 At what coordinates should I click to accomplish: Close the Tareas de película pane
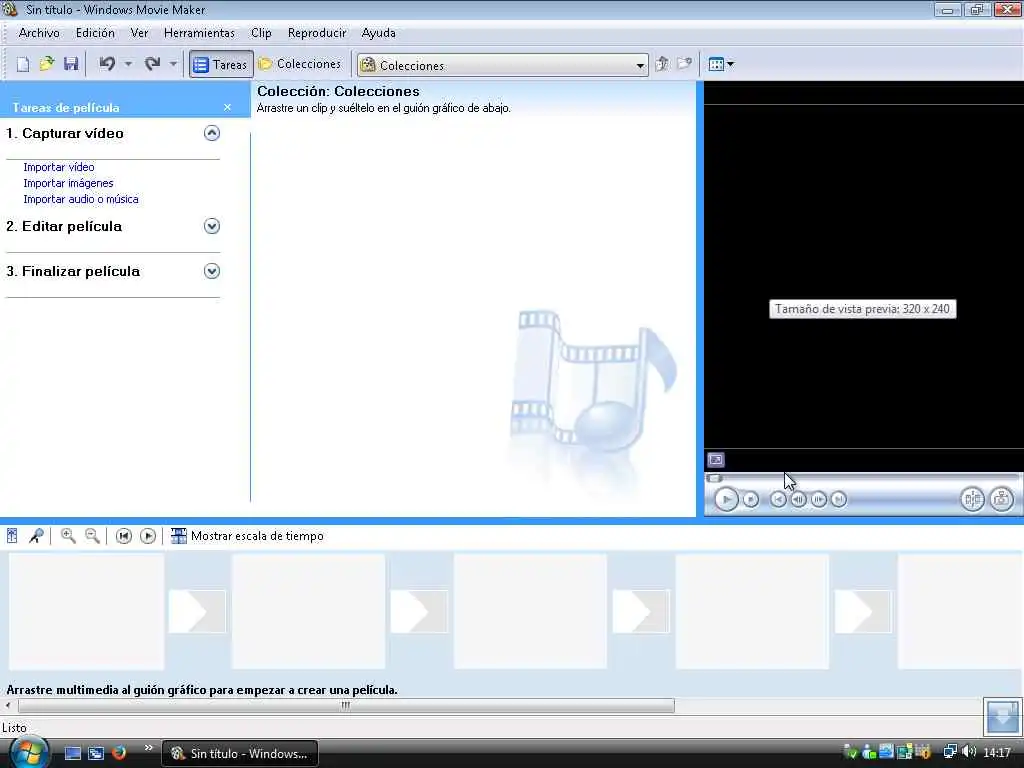click(227, 107)
